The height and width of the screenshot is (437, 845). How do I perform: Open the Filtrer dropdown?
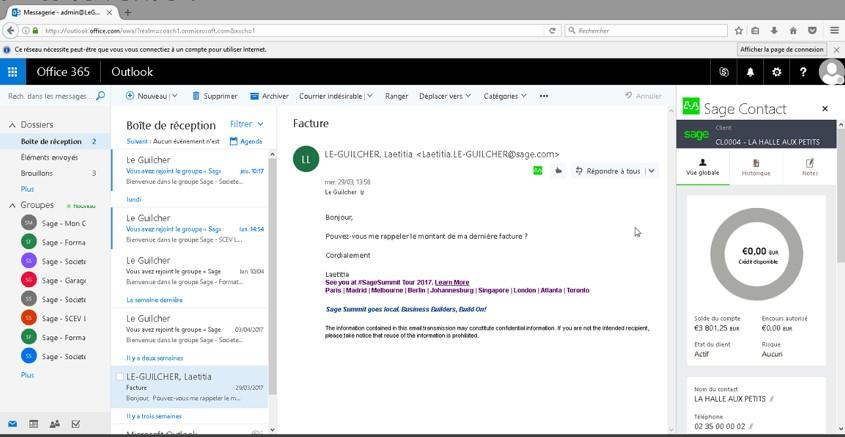[x=246, y=124]
